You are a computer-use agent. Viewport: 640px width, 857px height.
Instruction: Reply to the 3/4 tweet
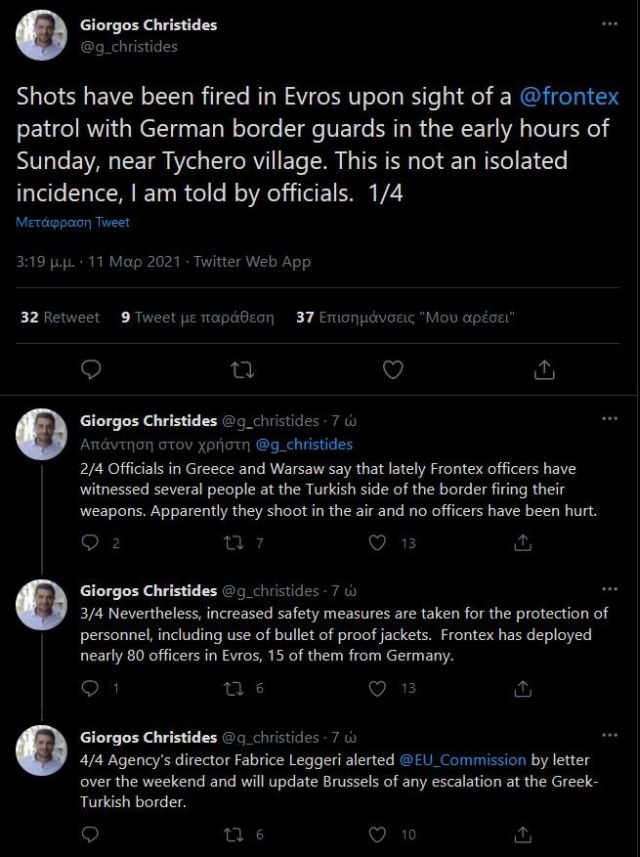pos(91,688)
